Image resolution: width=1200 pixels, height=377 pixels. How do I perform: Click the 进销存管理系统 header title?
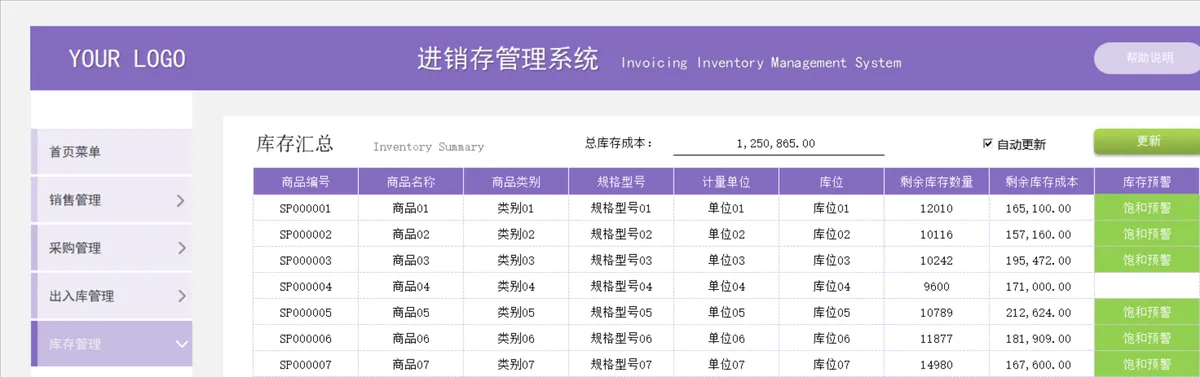click(508, 59)
